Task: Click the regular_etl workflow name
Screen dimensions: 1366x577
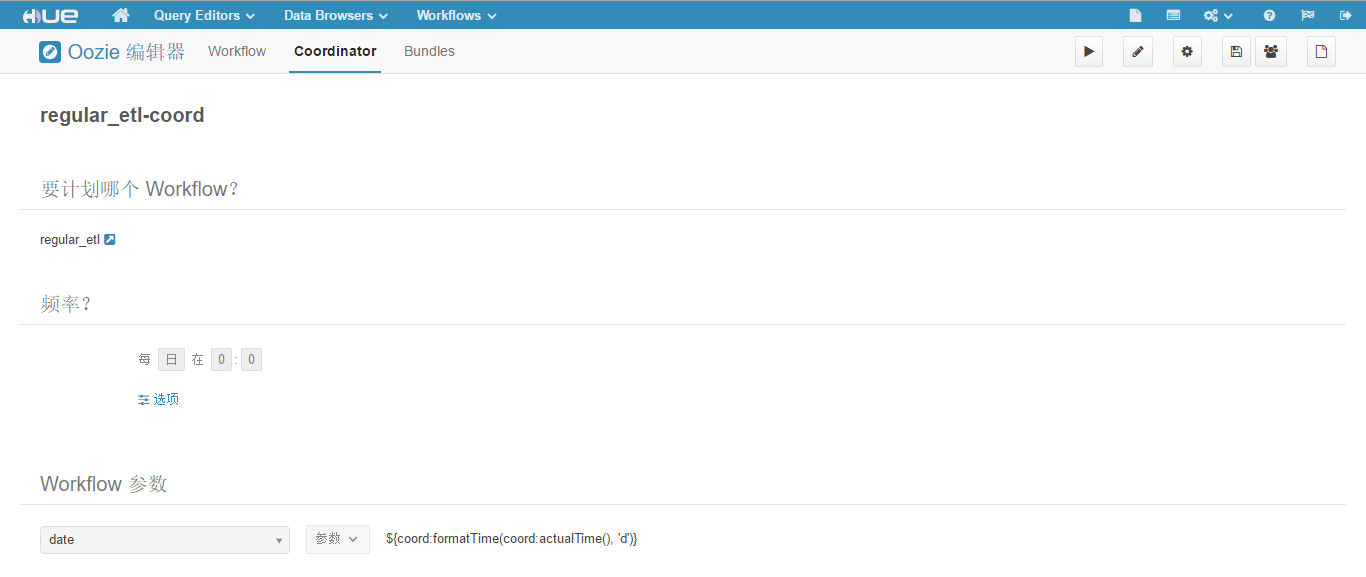Action: point(70,240)
